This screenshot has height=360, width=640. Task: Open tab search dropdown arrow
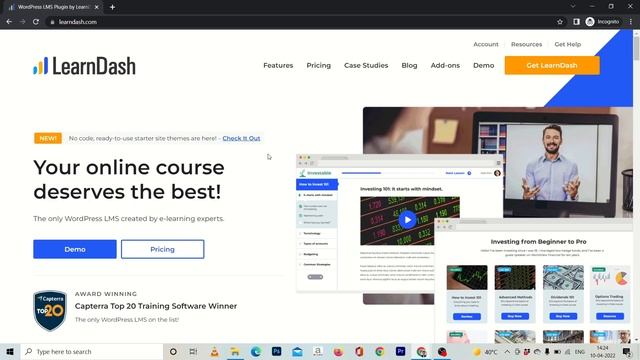click(573, 7)
